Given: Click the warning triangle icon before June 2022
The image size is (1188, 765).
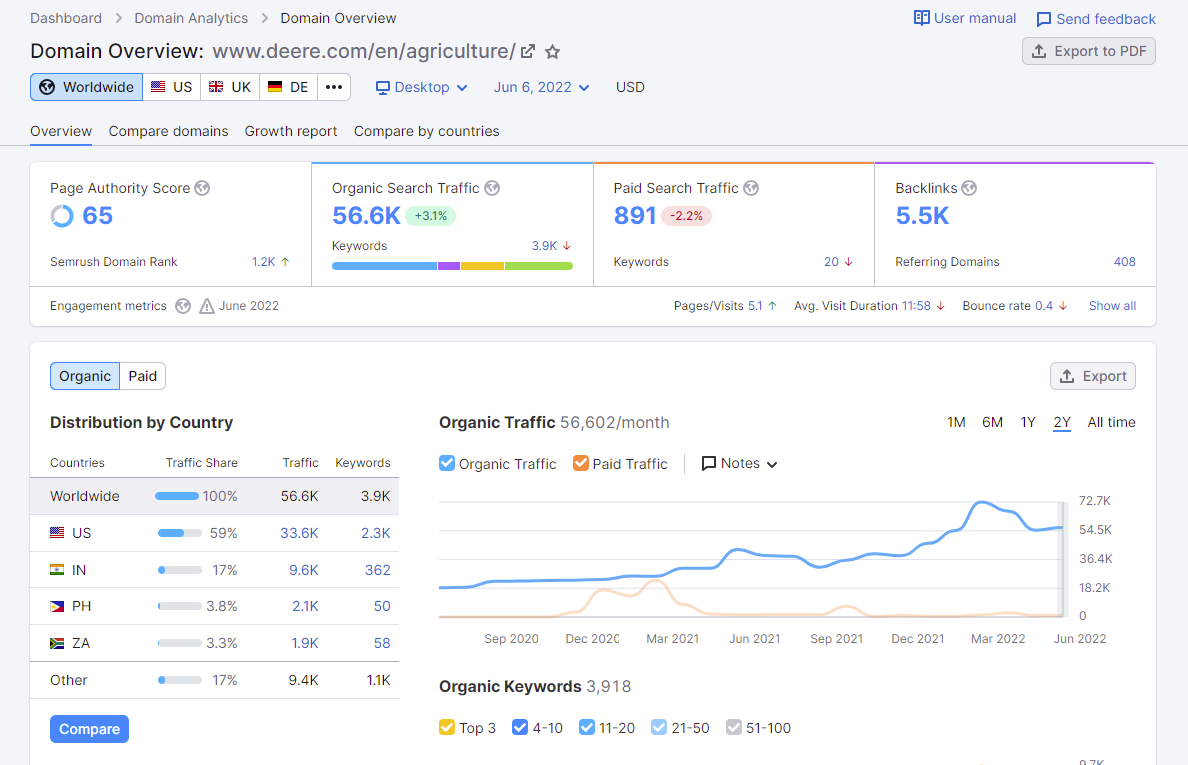Looking at the screenshot, I should click(x=207, y=306).
